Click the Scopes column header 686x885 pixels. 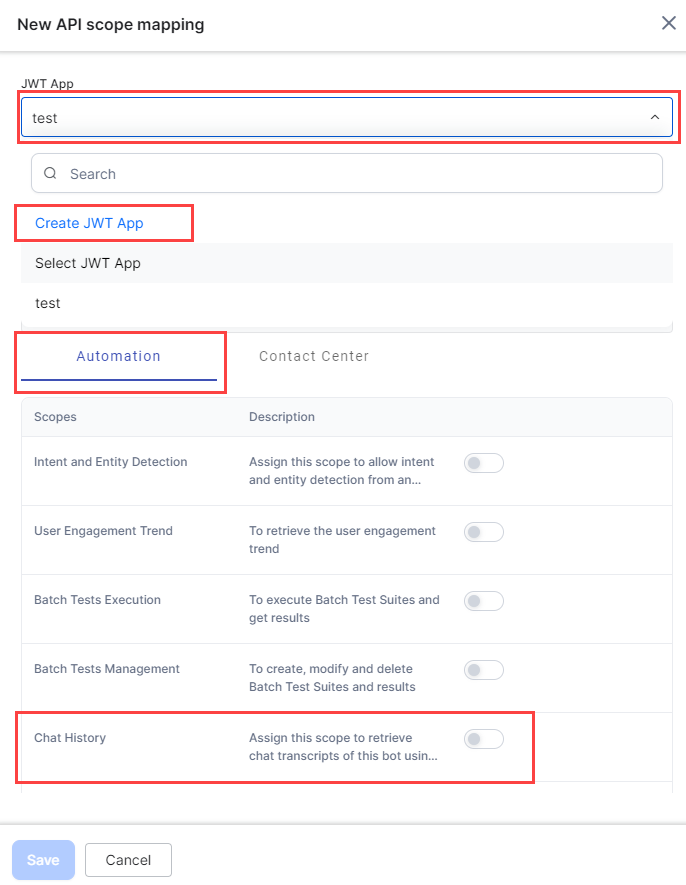[x=55, y=417]
